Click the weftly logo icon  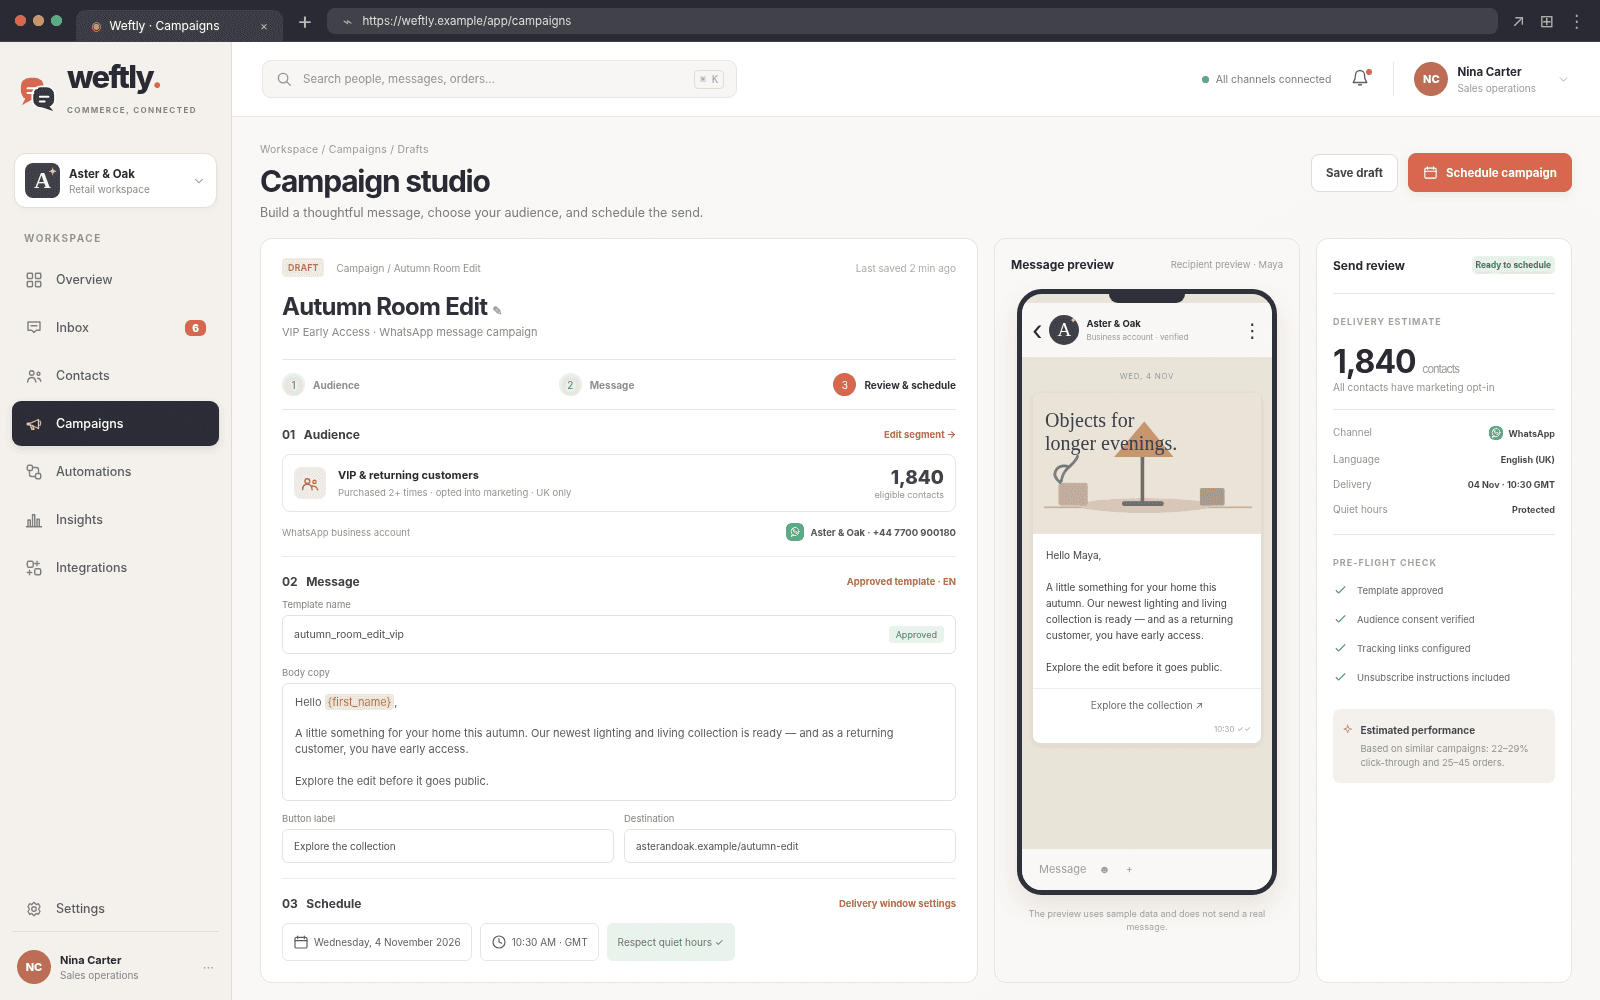[x=38, y=93]
